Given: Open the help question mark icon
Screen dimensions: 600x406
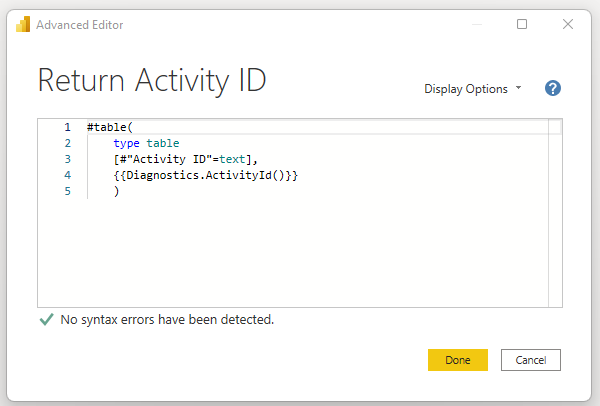Looking at the screenshot, I should click(x=553, y=88).
